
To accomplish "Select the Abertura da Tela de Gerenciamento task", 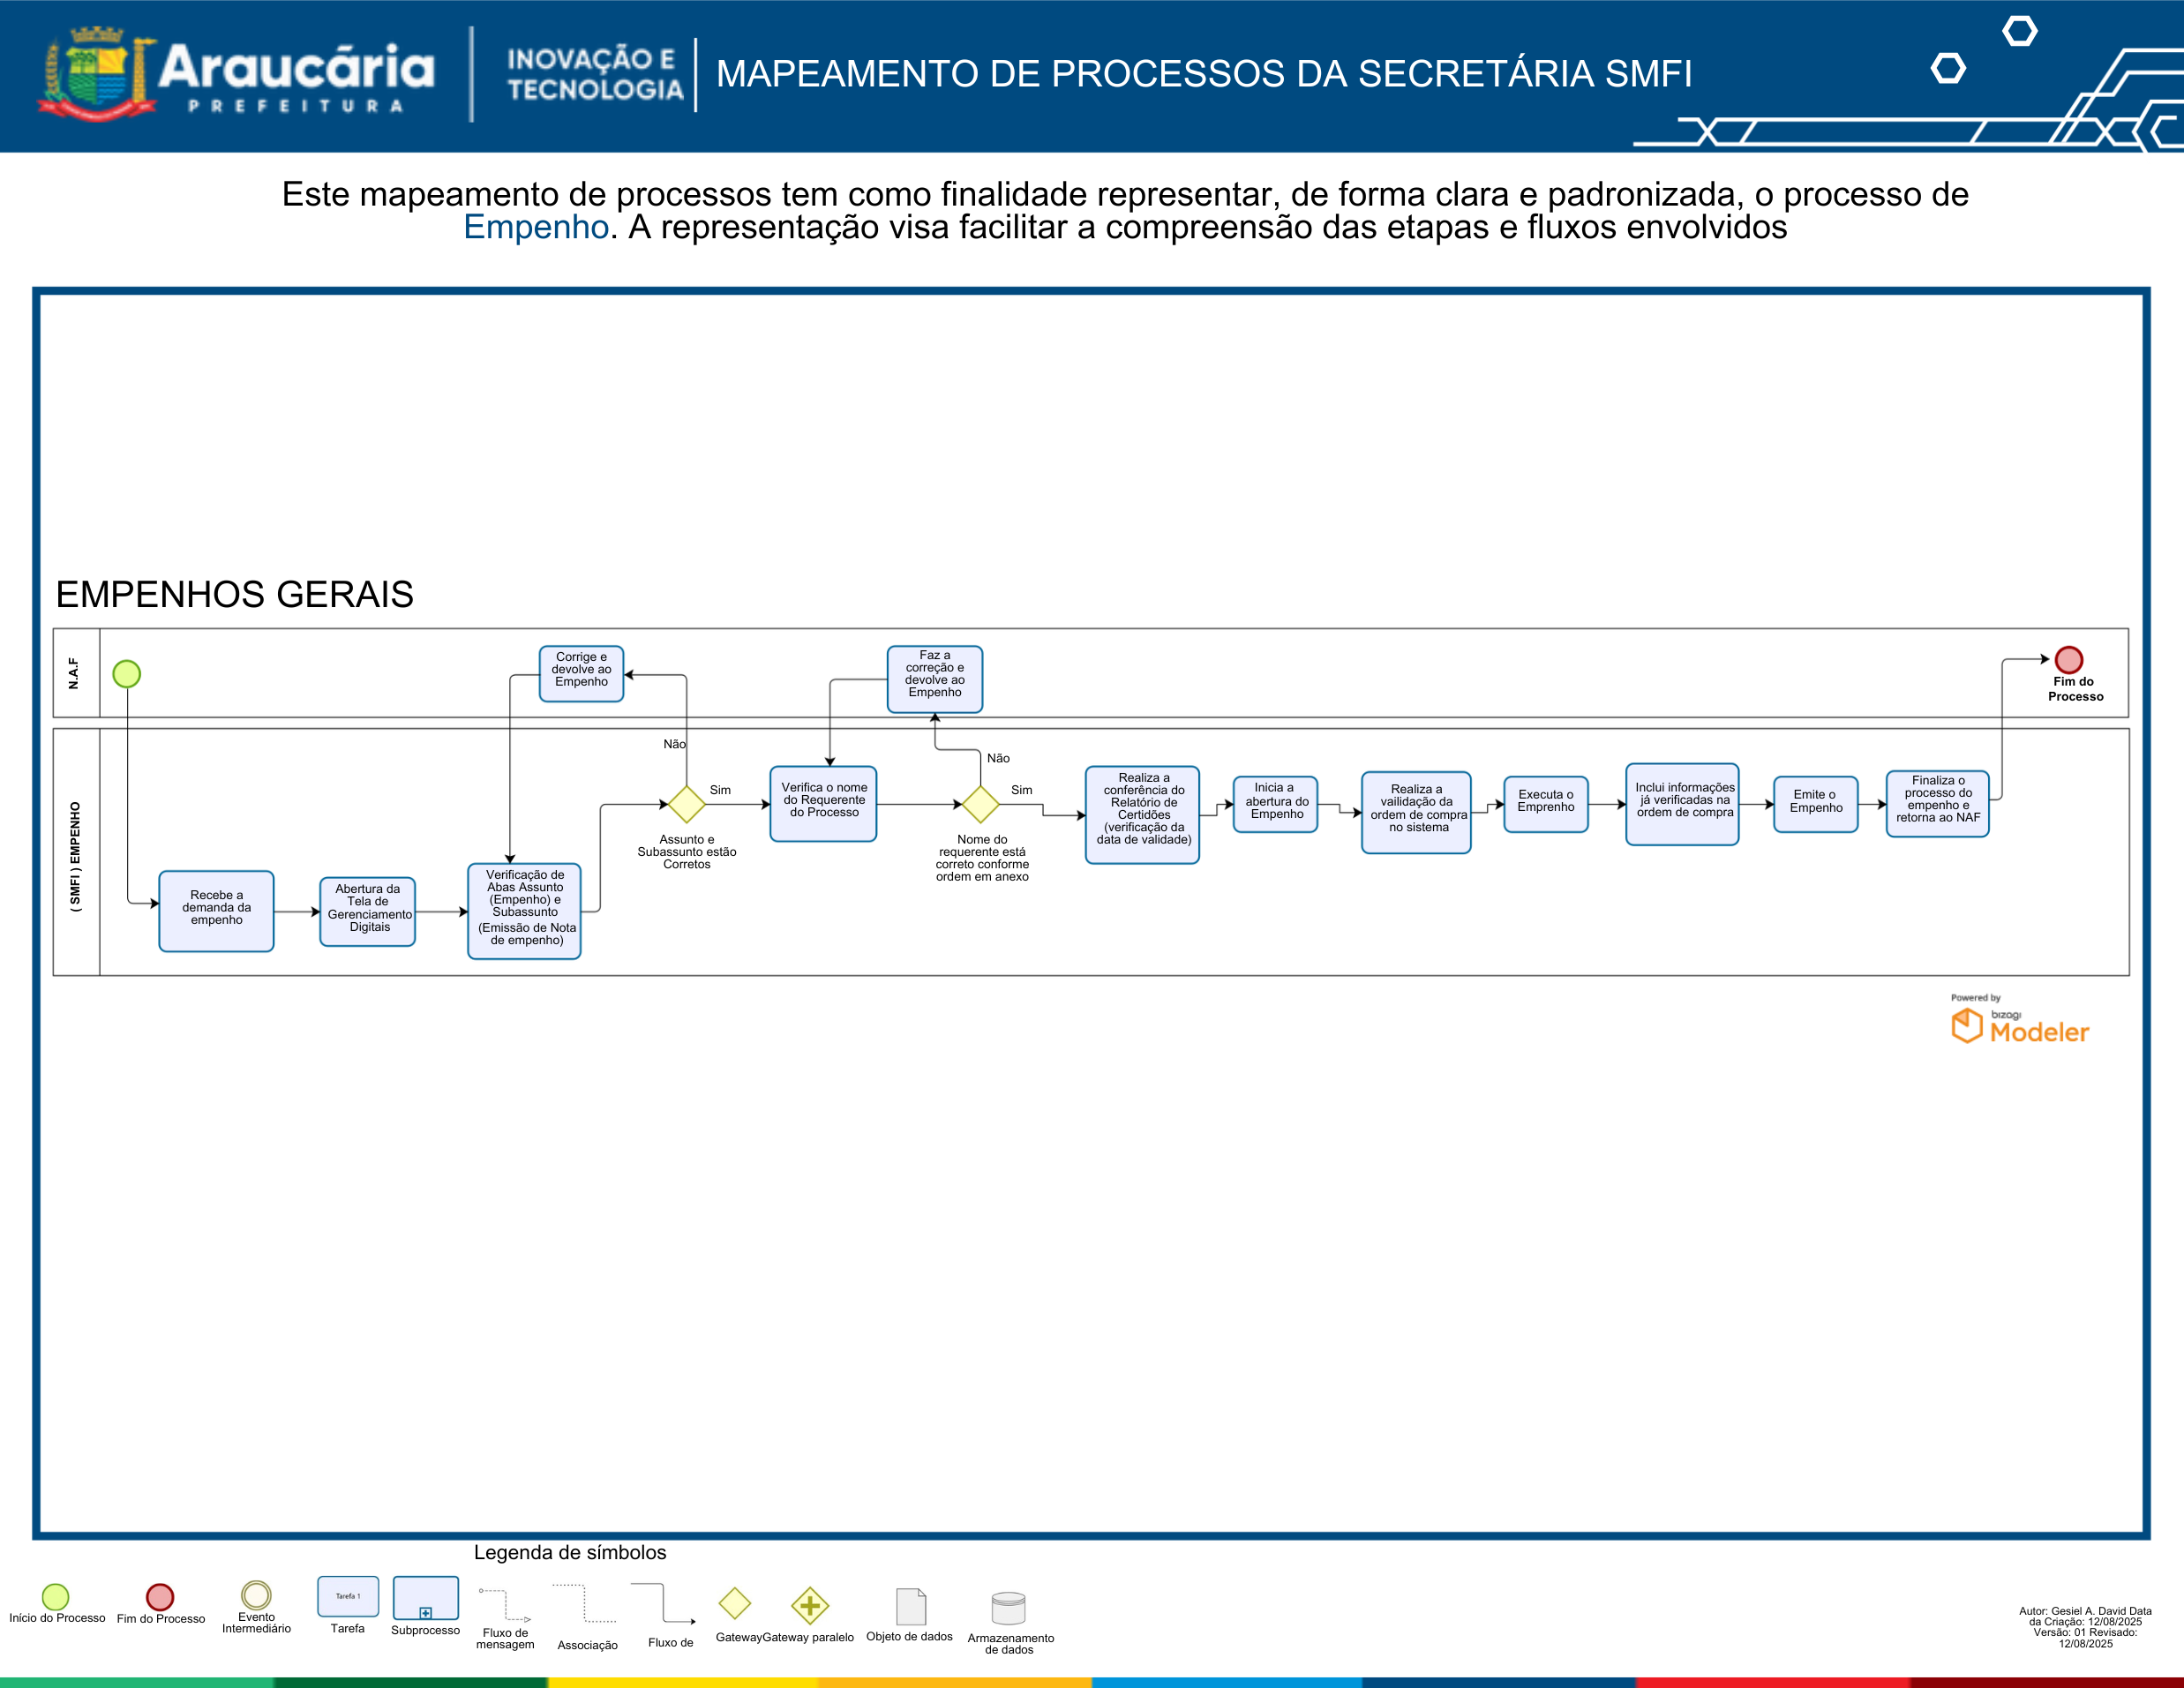I will tap(368, 911).
